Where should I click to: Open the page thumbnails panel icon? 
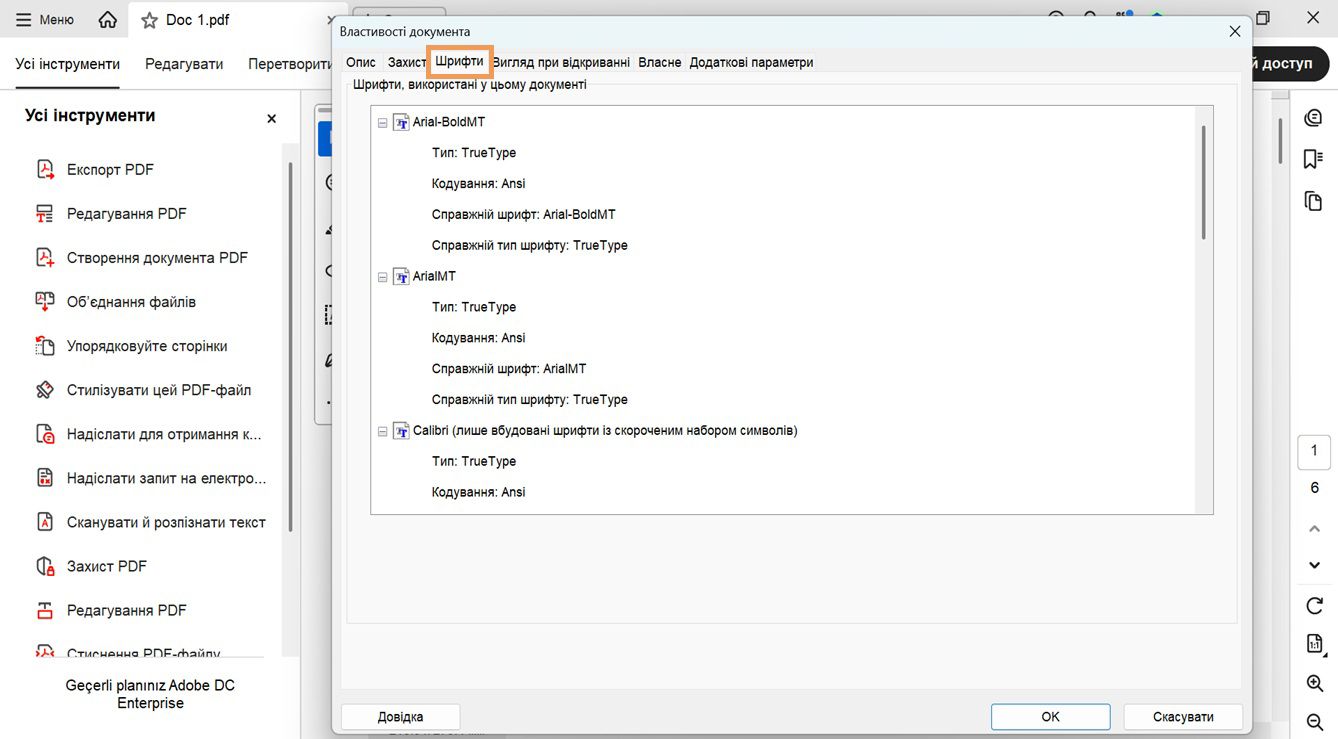(x=1314, y=201)
